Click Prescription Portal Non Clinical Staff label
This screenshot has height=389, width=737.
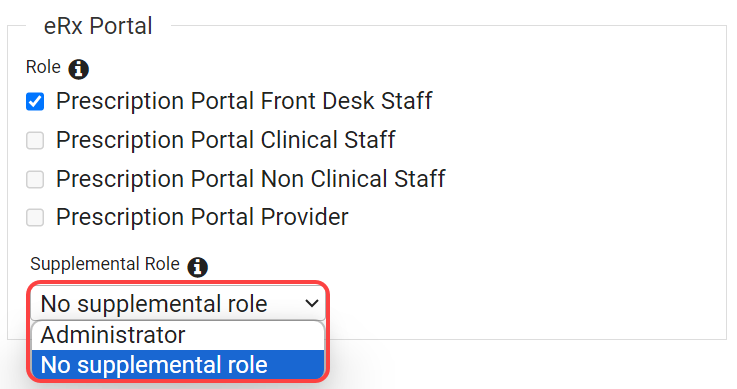tap(251, 179)
